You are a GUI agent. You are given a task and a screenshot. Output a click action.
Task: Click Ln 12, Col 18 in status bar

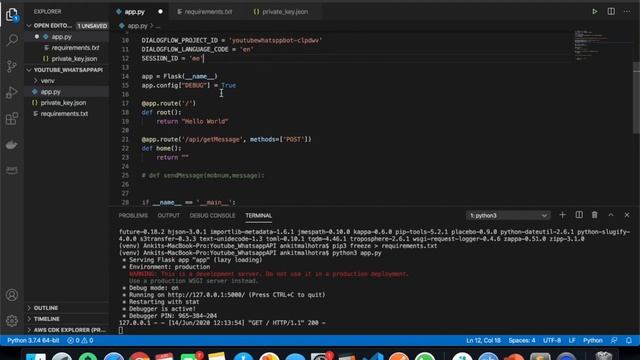tap(483, 340)
